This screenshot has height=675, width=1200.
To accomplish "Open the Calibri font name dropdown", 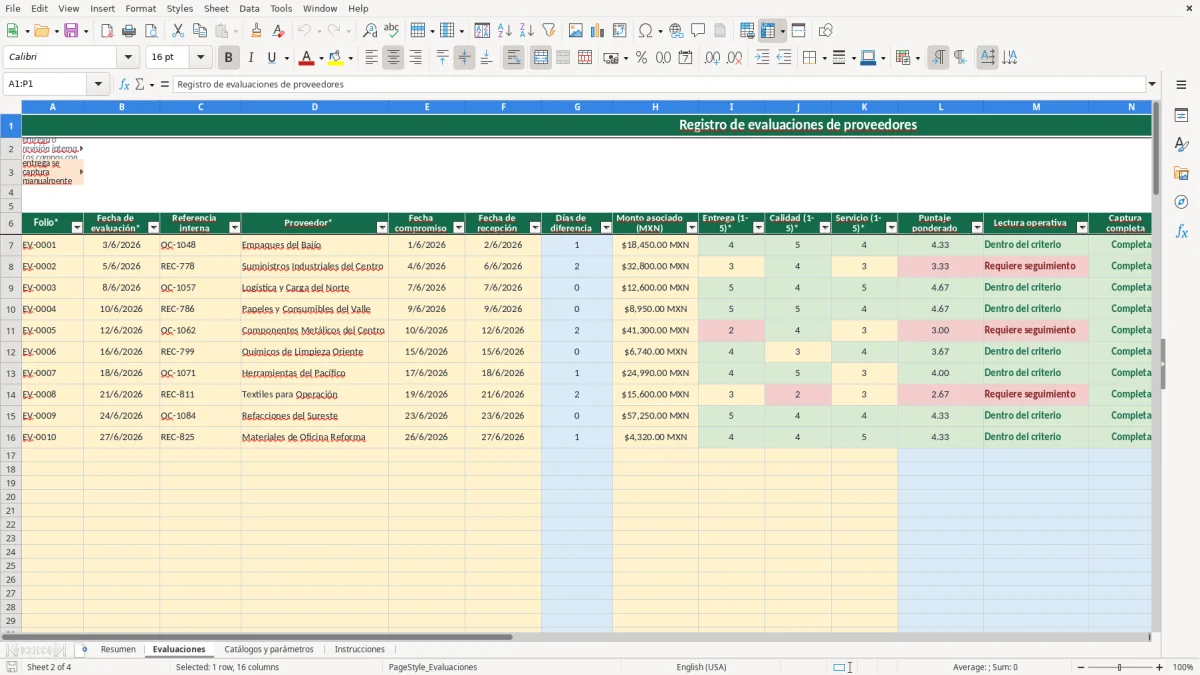I will pyautogui.click(x=128, y=58).
